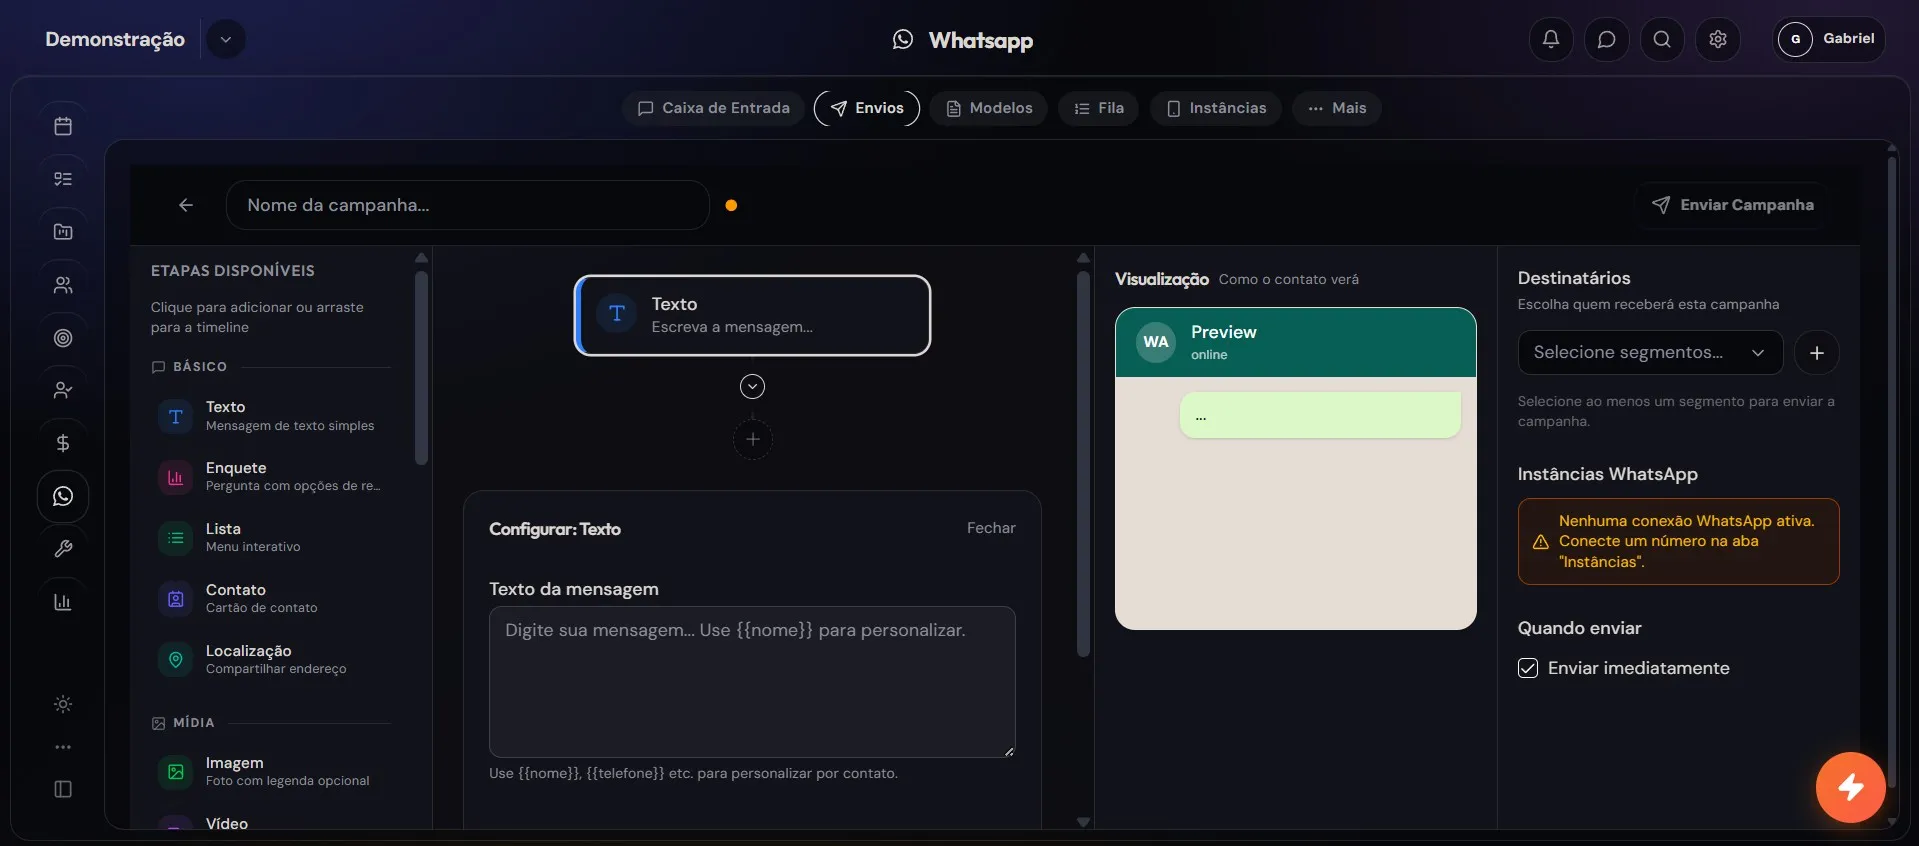Image resolution: width=1919 pixels, height=846 pixels.
Task: Click the Nenhuma conexão WhatsApp warning box
Action: point(1678,541)
